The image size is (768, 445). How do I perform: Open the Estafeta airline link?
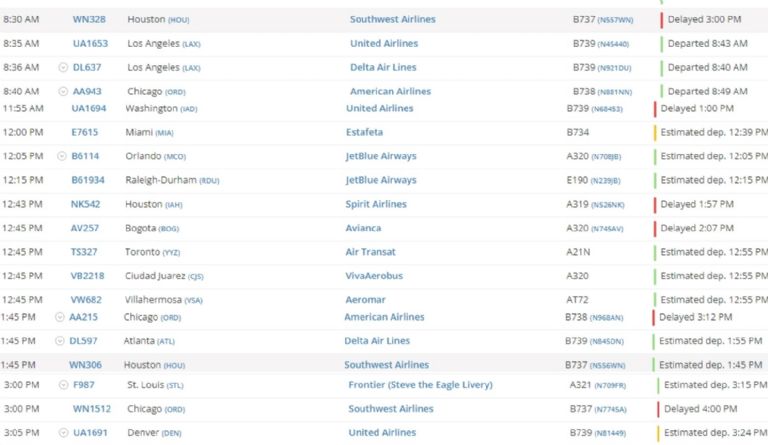(364, 132)
